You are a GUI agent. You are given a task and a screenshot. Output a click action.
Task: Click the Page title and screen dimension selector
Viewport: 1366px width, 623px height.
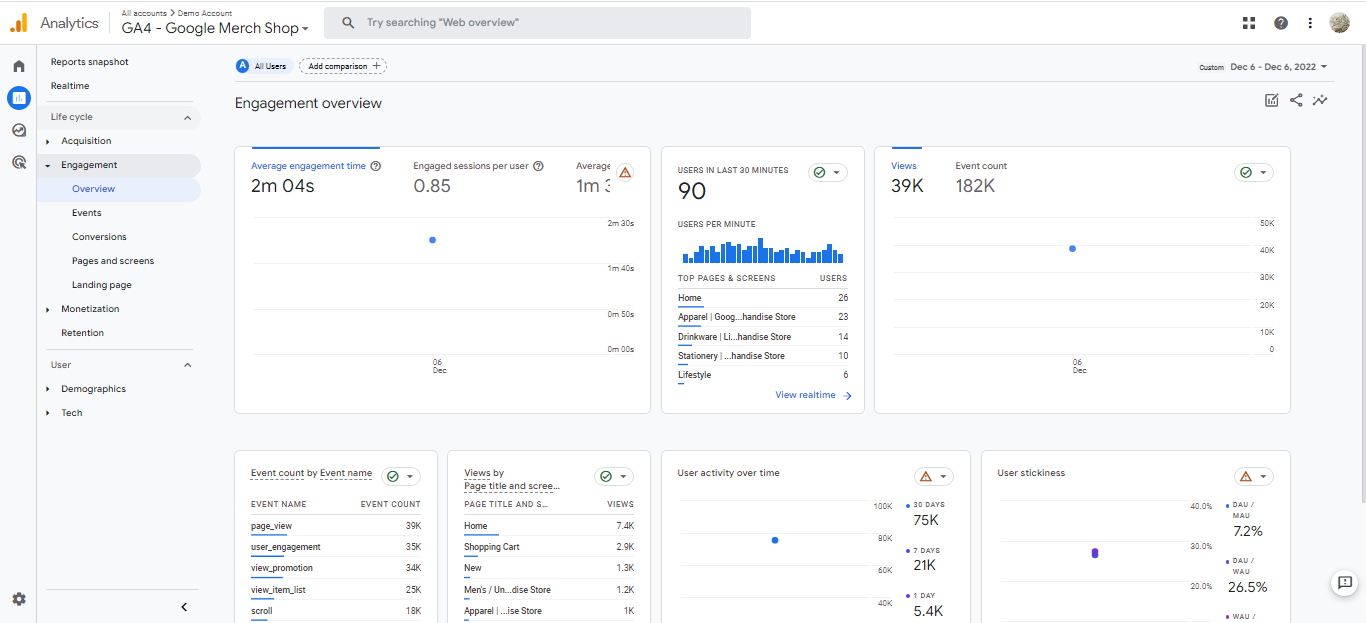point(511,486)
